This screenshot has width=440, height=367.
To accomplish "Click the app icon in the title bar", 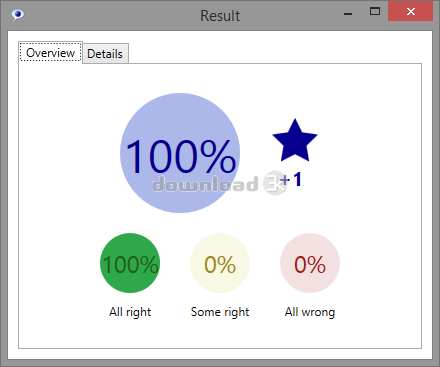I will (17, 15).
